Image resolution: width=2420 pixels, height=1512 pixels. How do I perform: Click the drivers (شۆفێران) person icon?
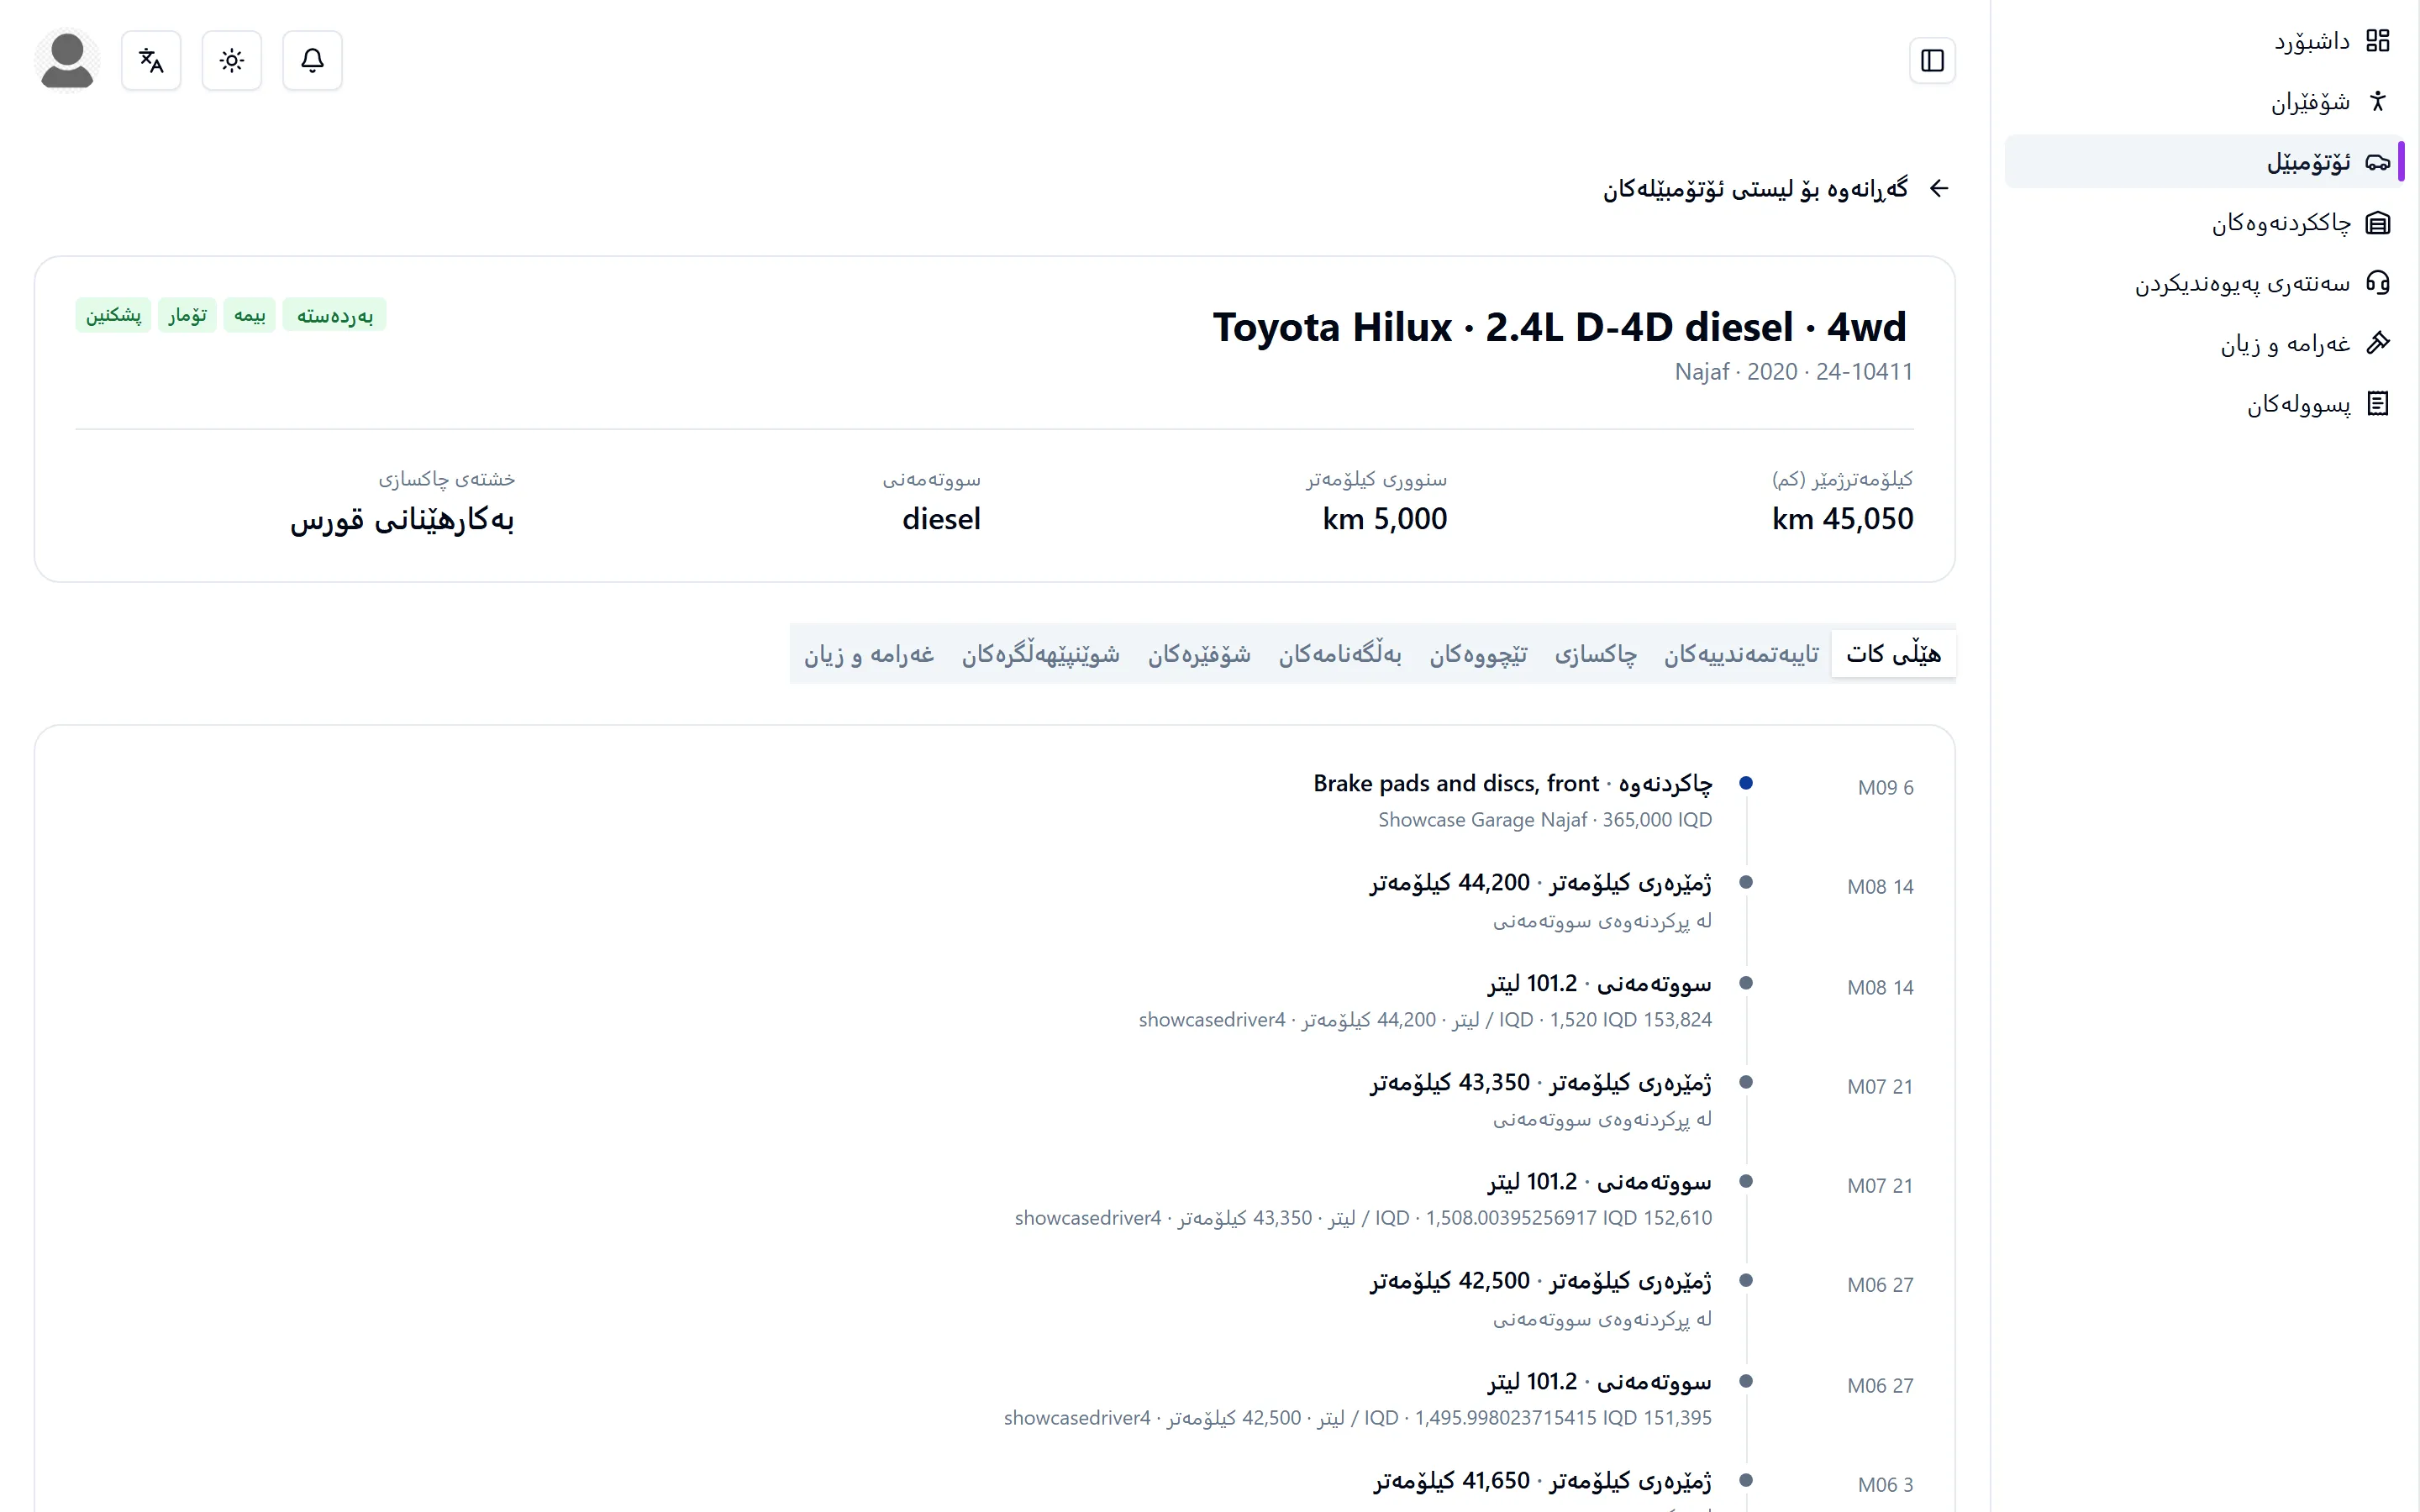click(x=2377, y=101)
